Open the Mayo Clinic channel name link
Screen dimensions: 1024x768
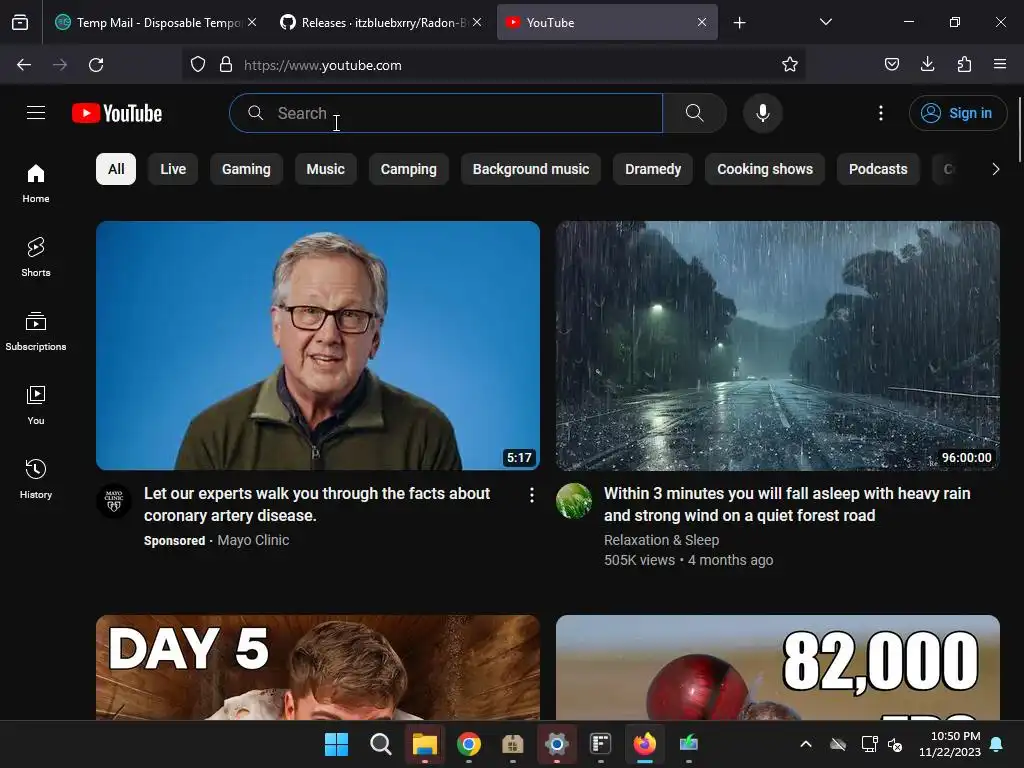(253, 540)
